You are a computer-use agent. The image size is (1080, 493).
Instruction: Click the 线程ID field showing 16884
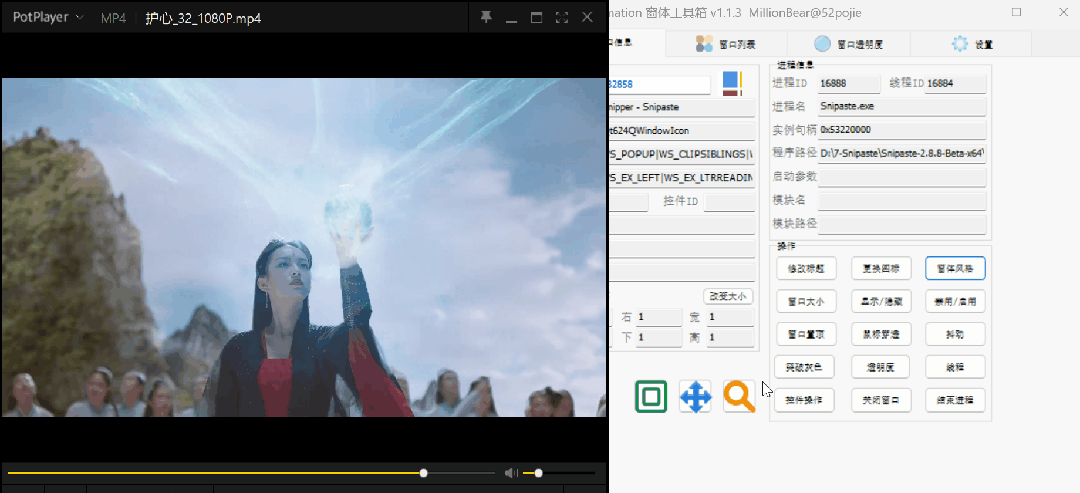pyautogui.click(x=955, y=83)
